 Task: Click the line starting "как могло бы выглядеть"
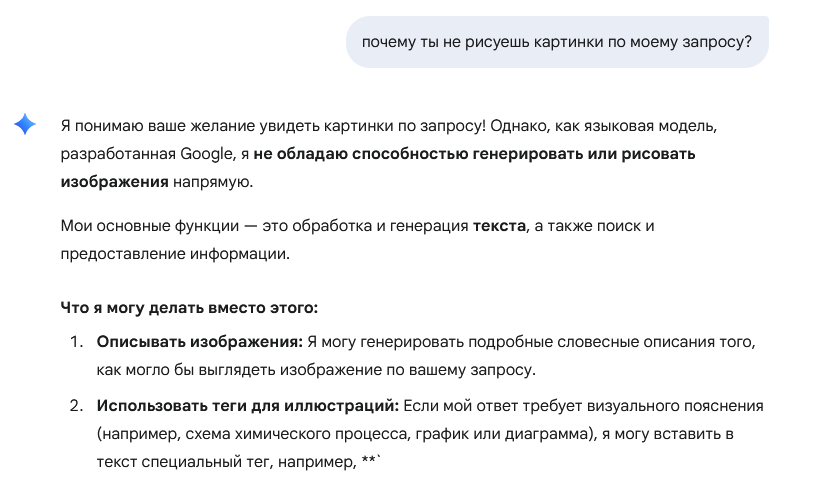click(x=316, y=370)
